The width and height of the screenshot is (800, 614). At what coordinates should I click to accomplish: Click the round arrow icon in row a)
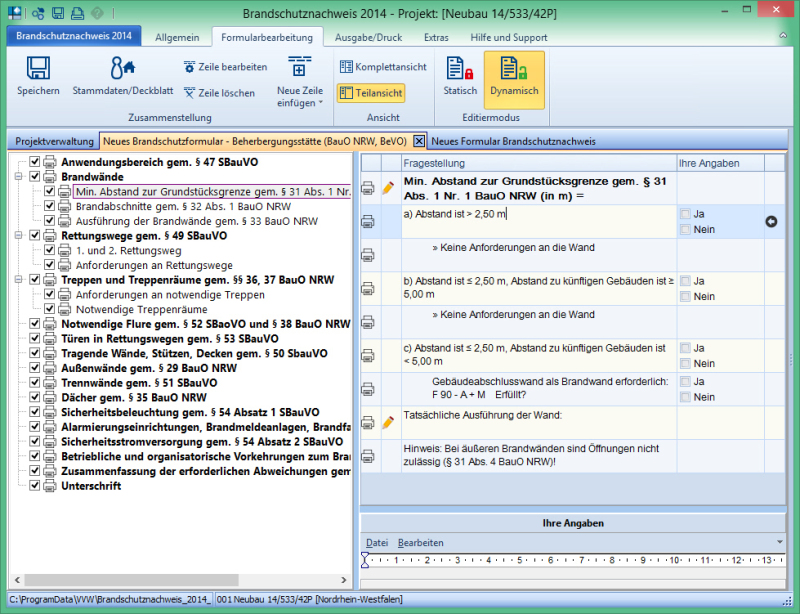pos(771,222)
